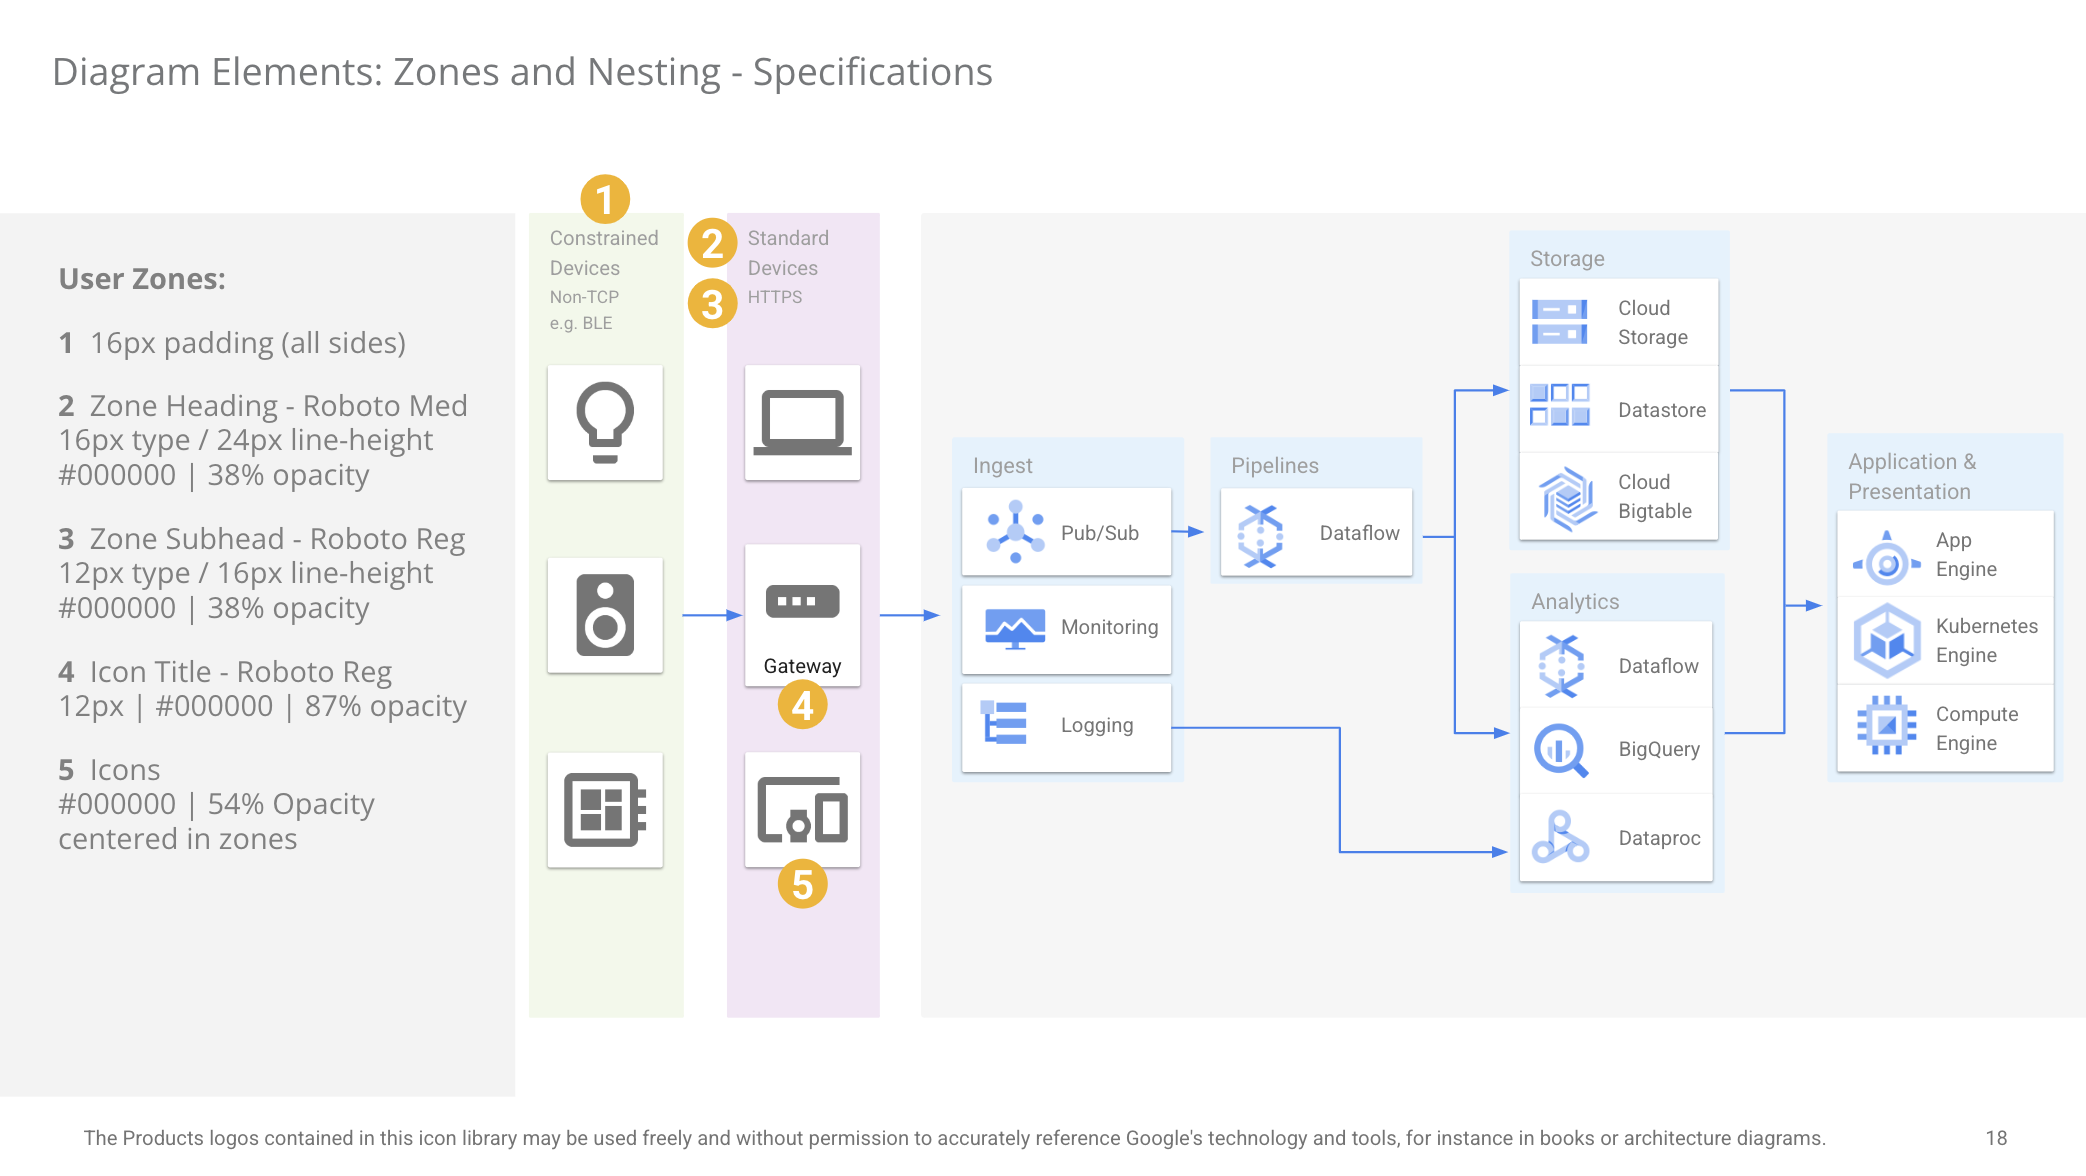Click the 'Pub/Sub' label
The width and height of the screenshot is (2086, 1176).
click(1100, 533)
